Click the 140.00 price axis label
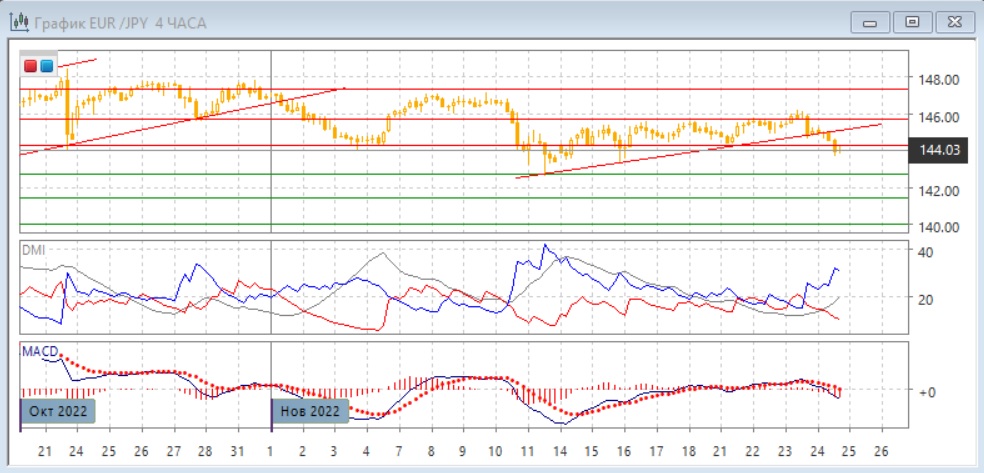Image resolution: width=984 pixels, height=473 pixels. point(939,227)
